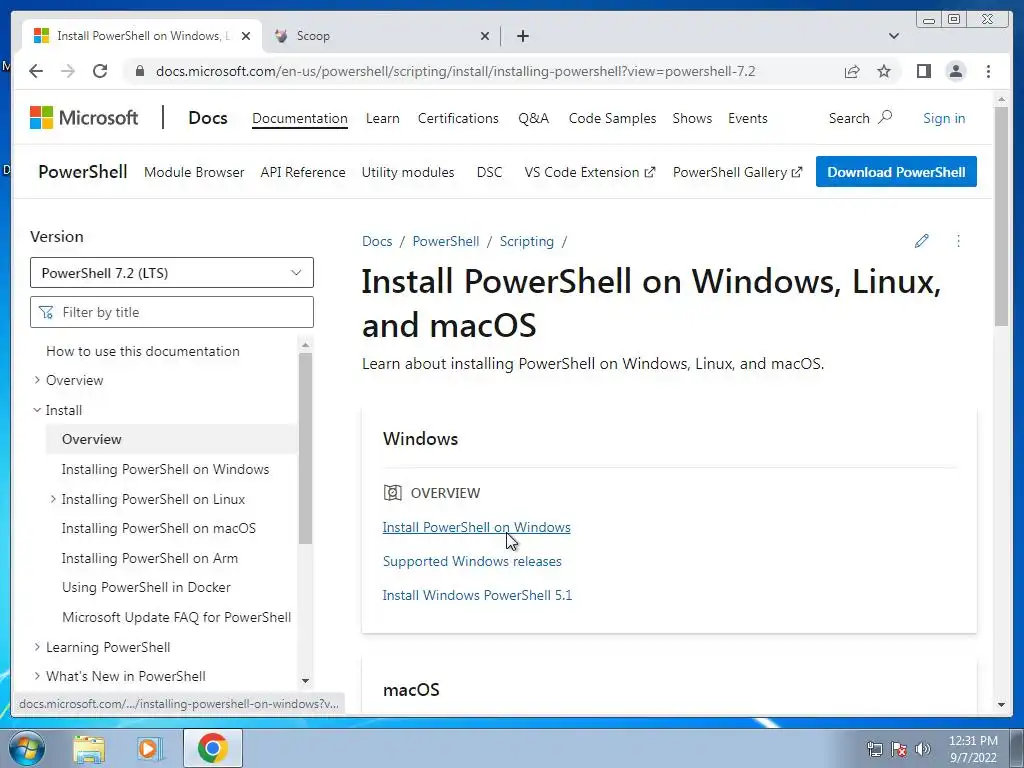Click the page scrollbar down arrow
The height and width of the screenshot is (768, 1024).
(x=1001, y=705)
